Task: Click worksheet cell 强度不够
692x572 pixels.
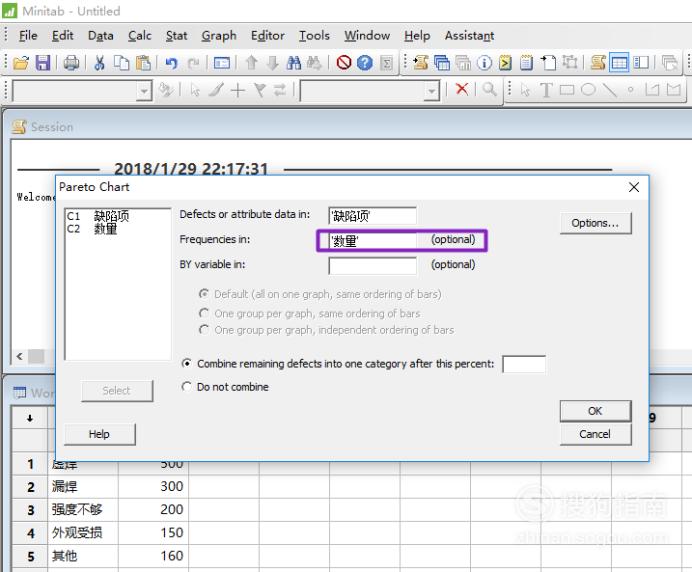Action: click(83, 509)
